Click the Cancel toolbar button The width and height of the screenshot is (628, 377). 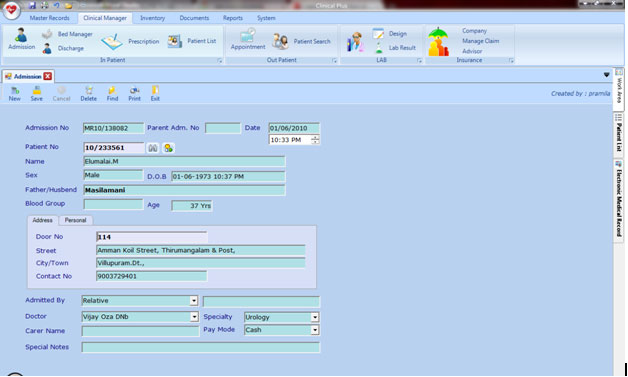[61, 94]
